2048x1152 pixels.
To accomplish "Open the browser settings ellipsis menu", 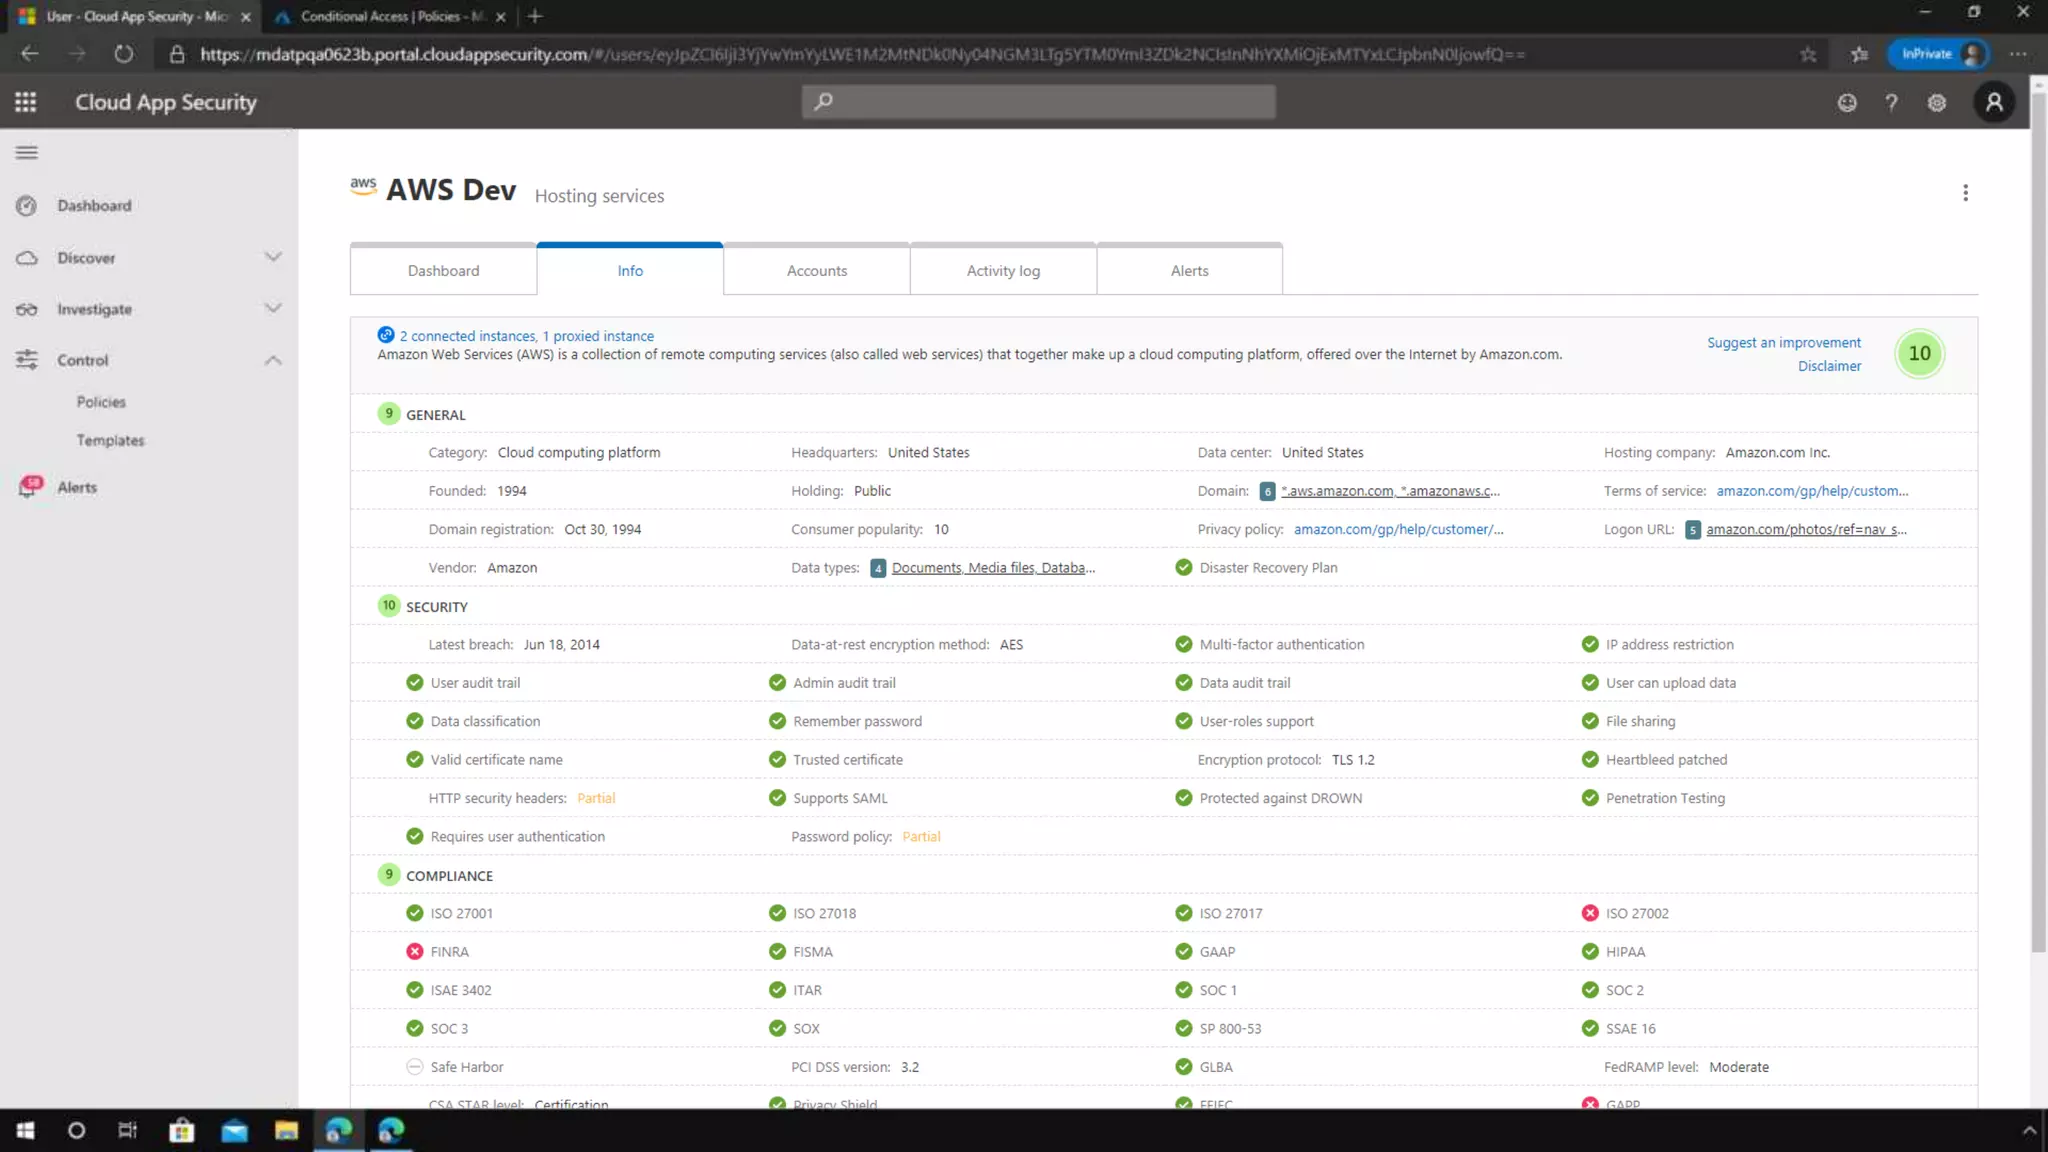I will (2019, 54).
